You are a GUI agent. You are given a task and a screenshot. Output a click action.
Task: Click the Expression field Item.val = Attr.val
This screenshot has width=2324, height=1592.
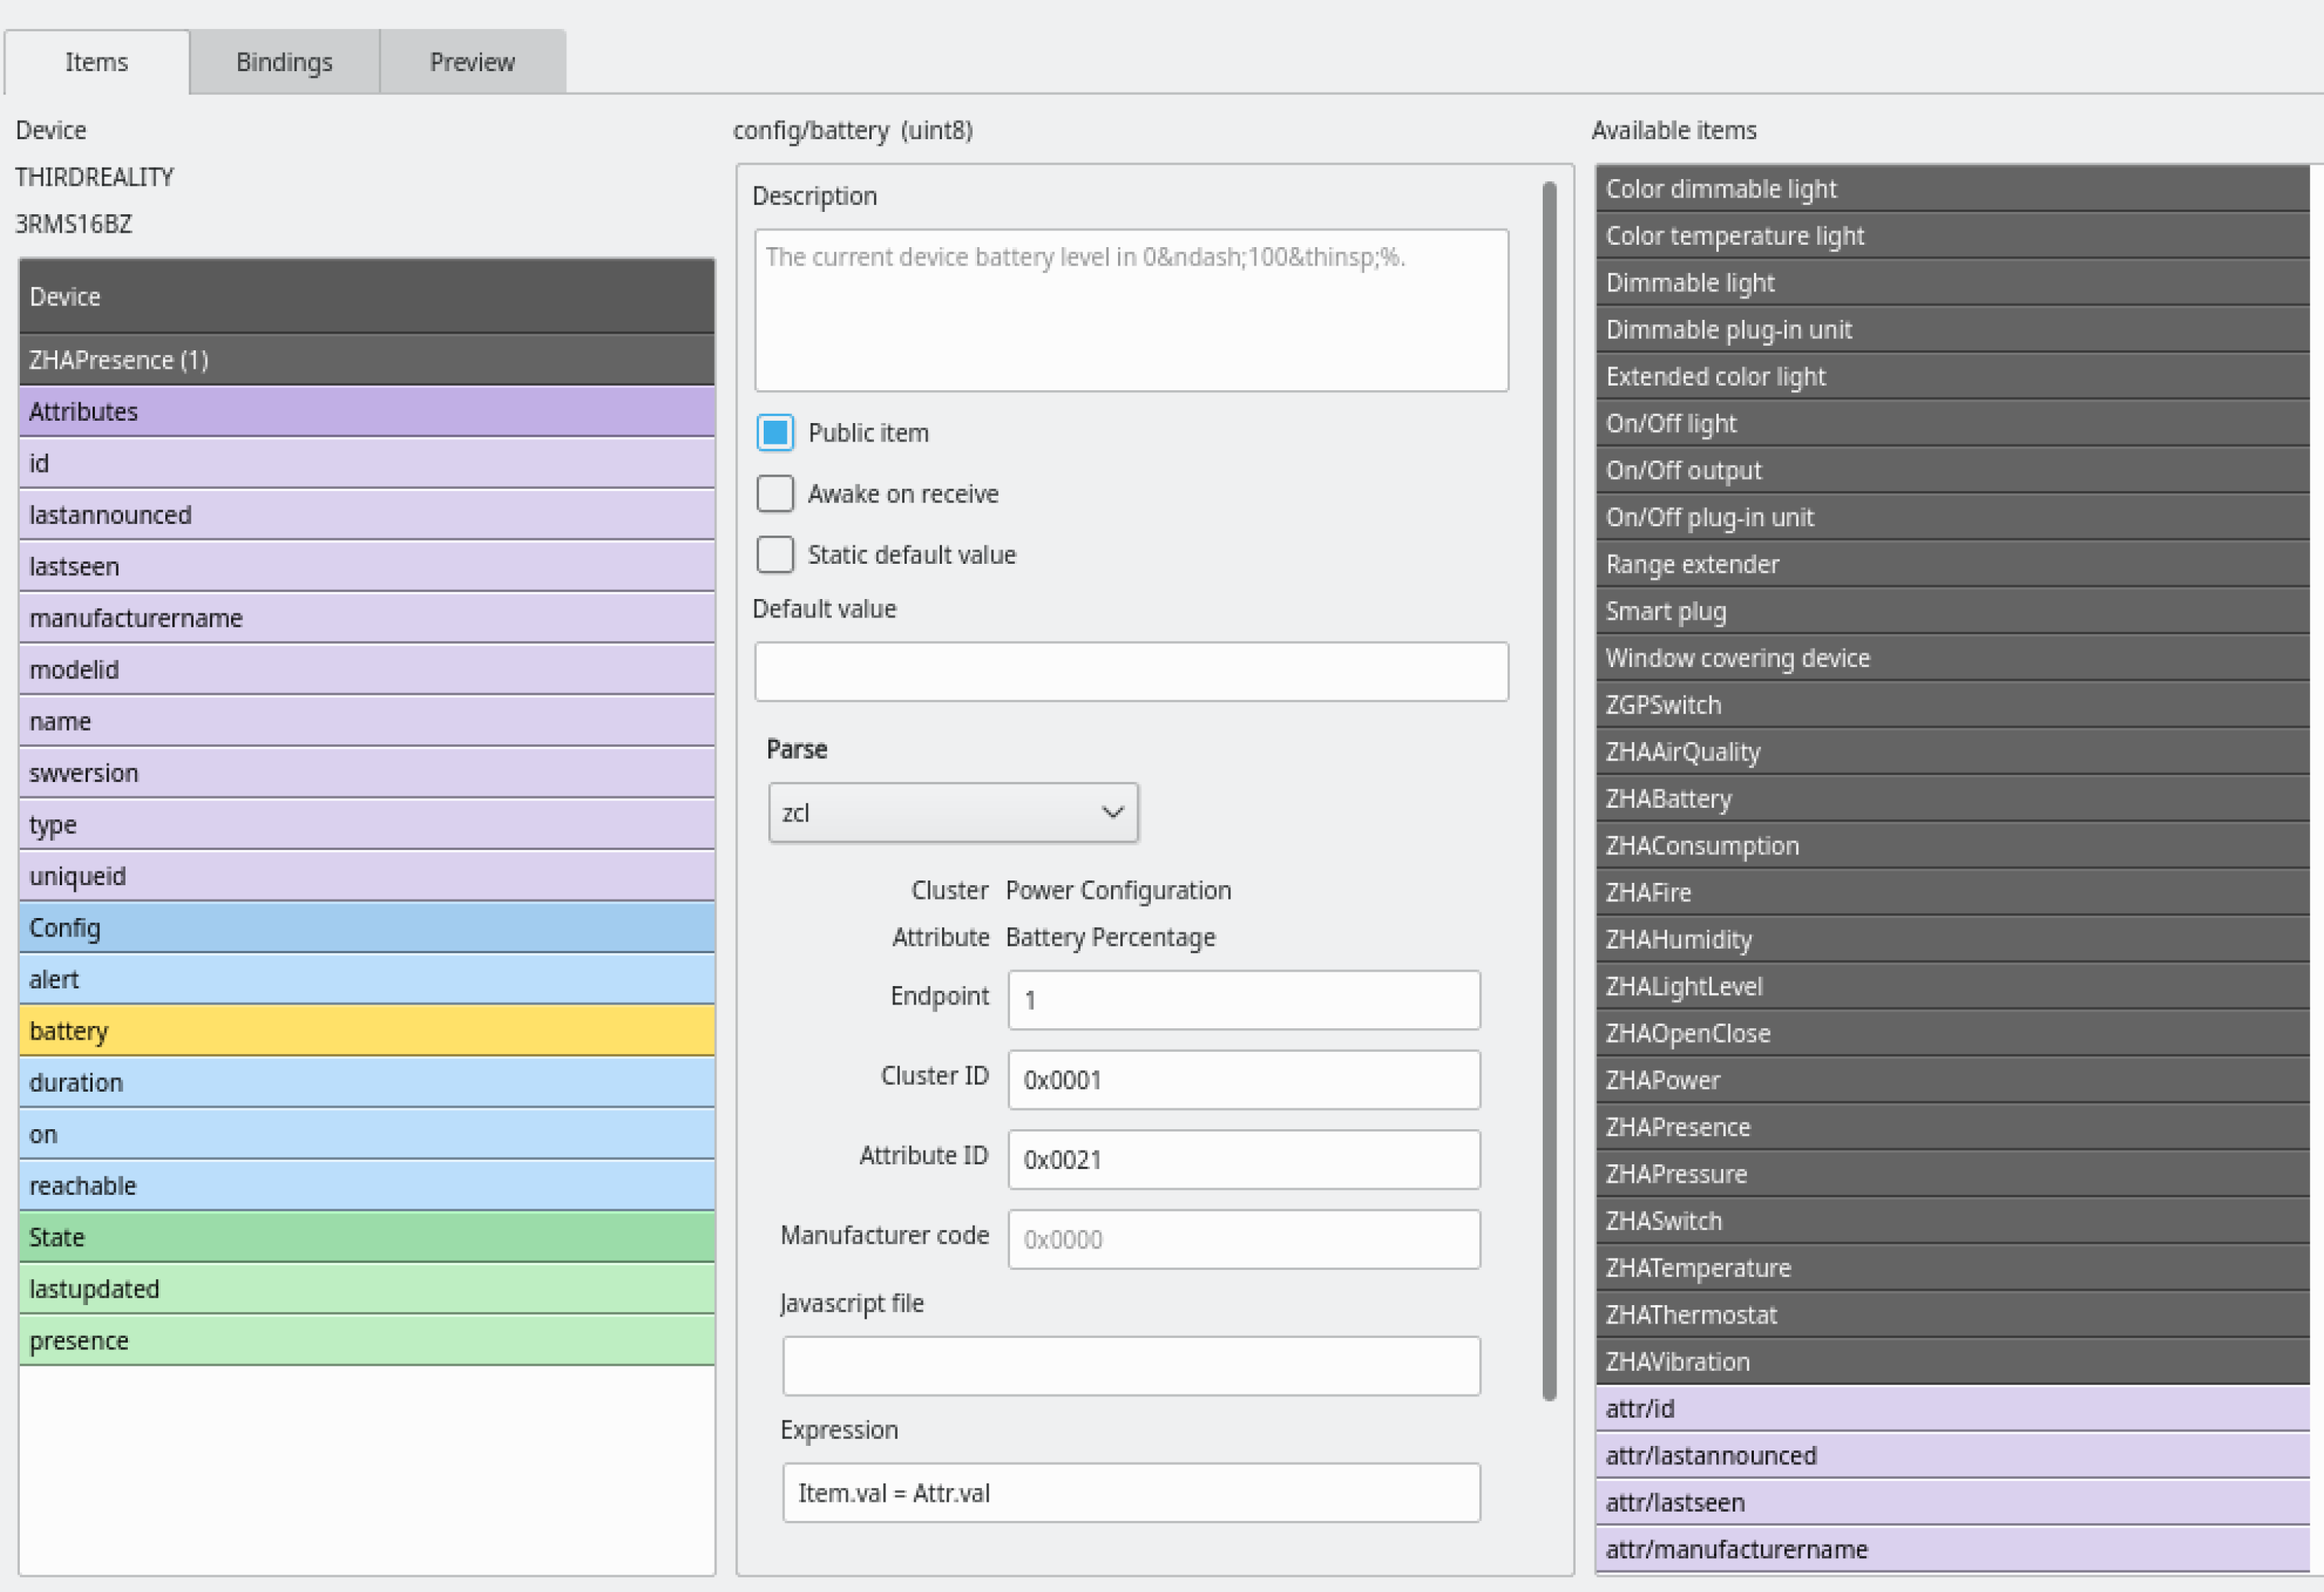[x=1130, y=1493]
